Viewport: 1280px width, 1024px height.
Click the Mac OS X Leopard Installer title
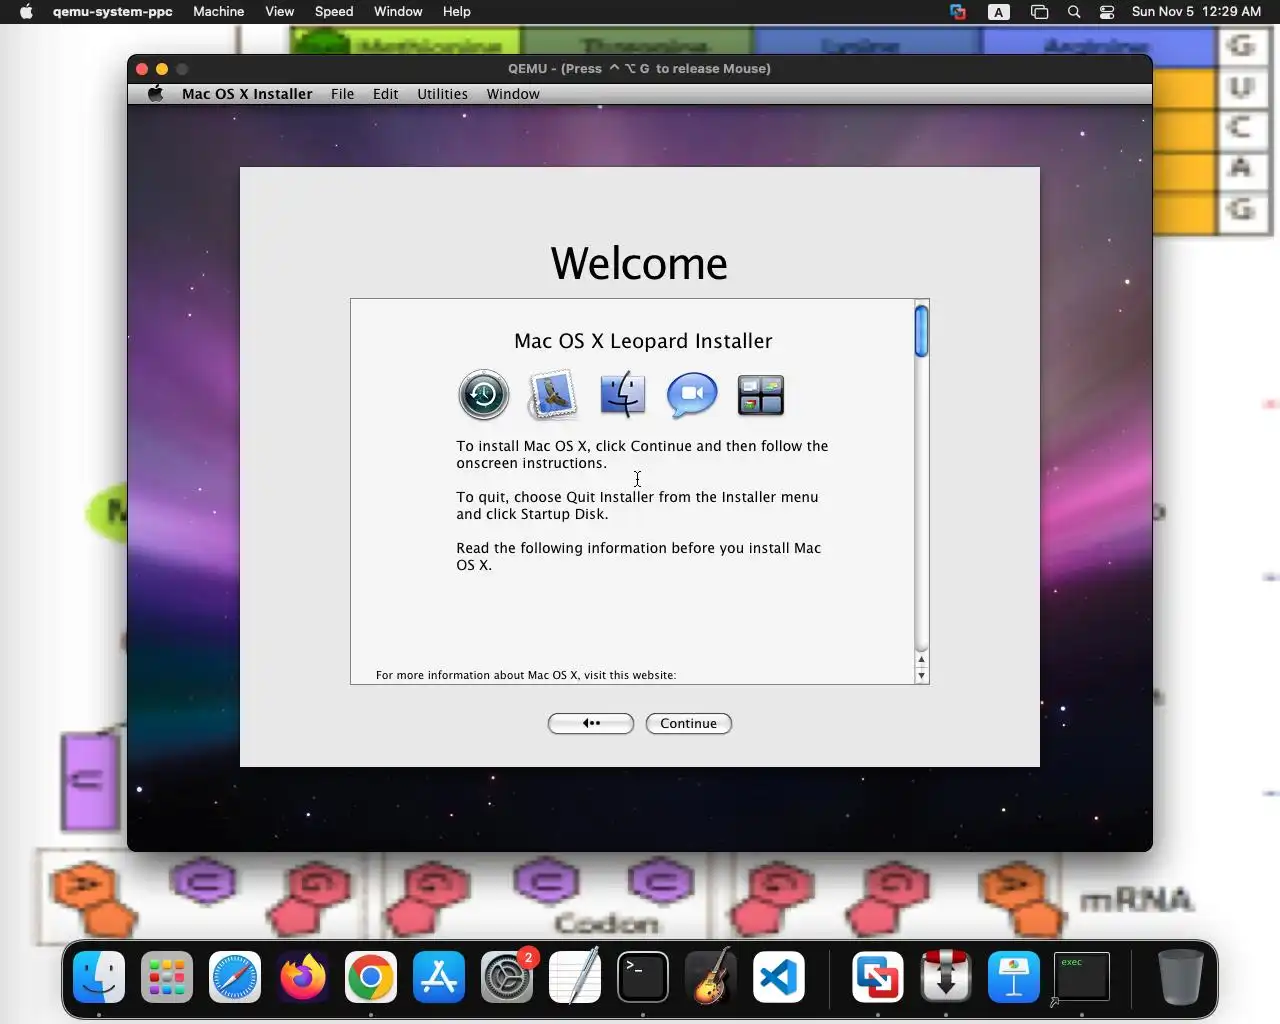coord(643,341)
